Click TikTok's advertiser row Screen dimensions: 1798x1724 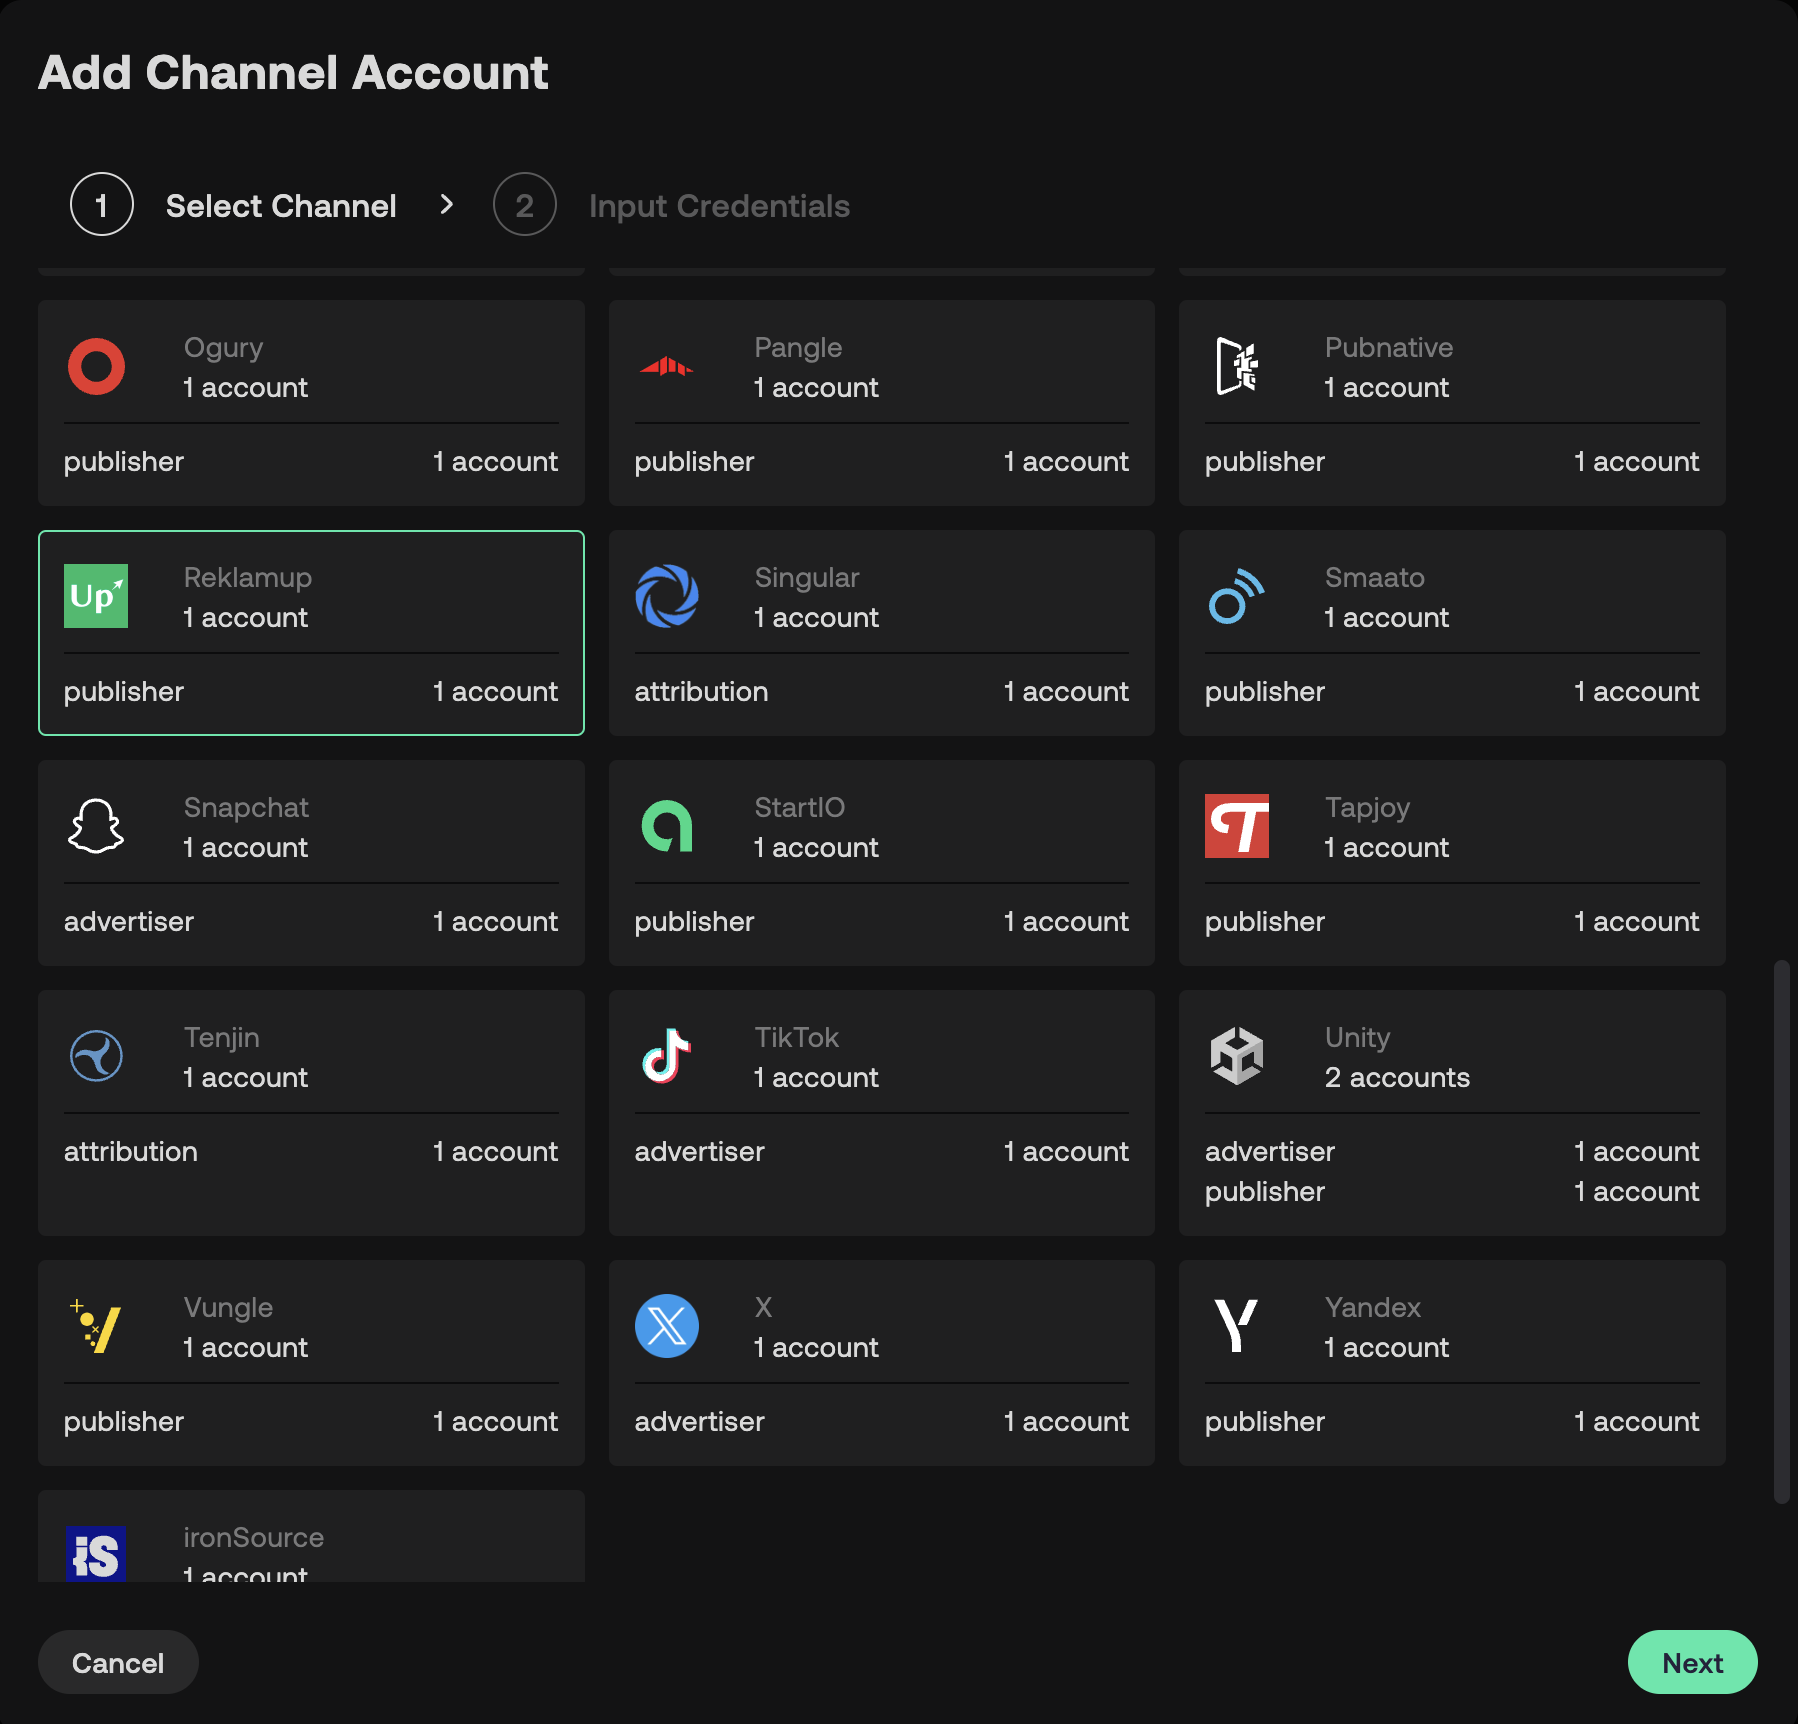click(882, 1152)
